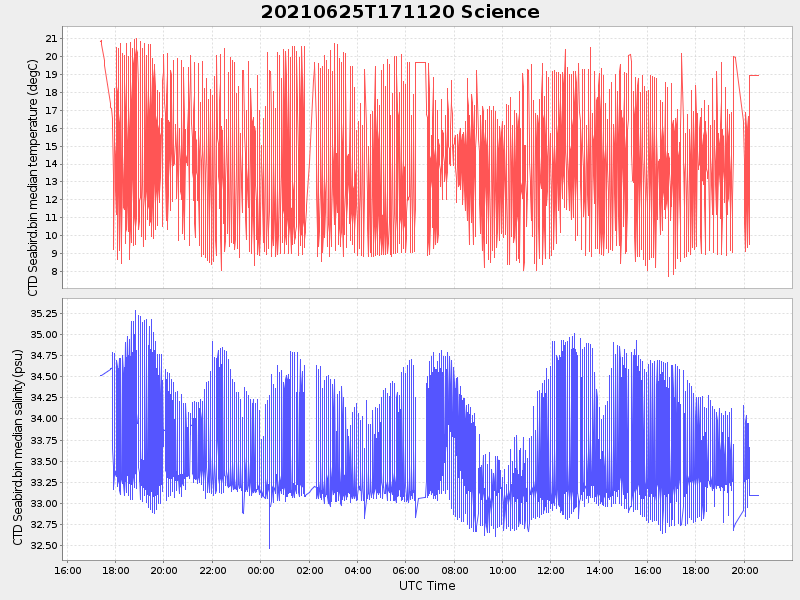Click the 33.25 salinity tick label

(43, 482)
